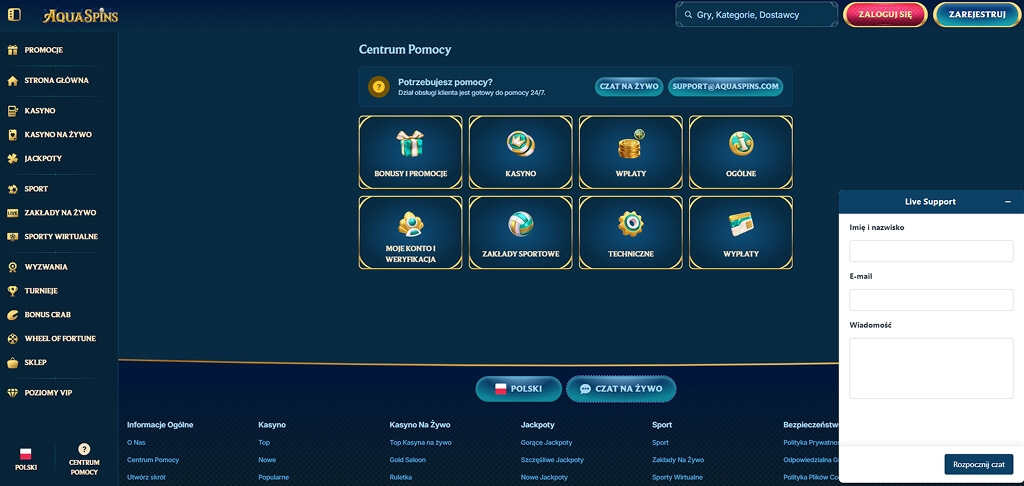The image size is (1024, 486).
Task: Minimize the Live Support chat panel
Action: 1008,202
